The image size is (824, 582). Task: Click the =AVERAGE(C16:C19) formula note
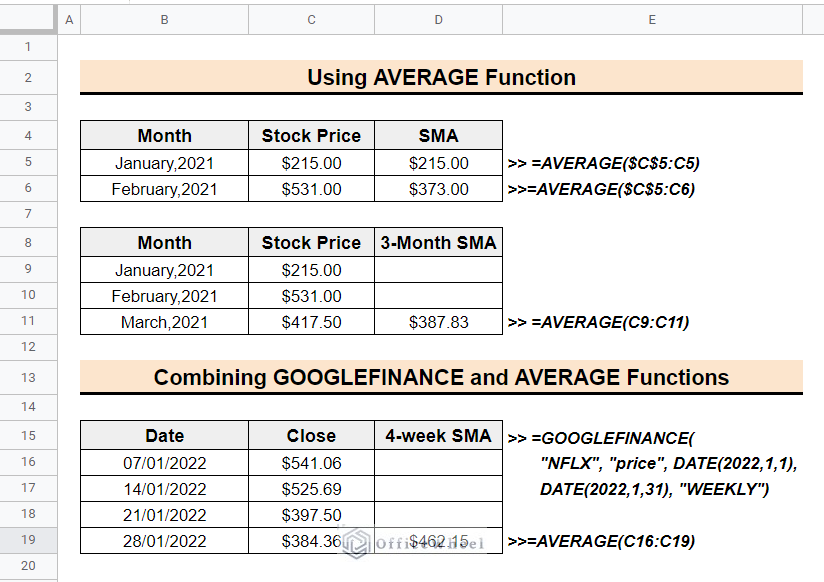coord(601,541)
